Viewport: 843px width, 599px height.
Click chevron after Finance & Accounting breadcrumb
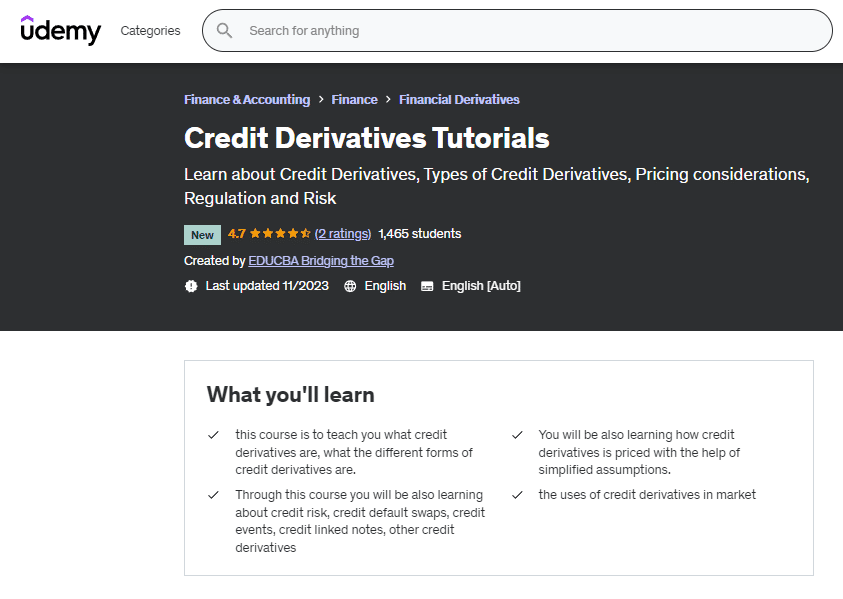(321, 99)
